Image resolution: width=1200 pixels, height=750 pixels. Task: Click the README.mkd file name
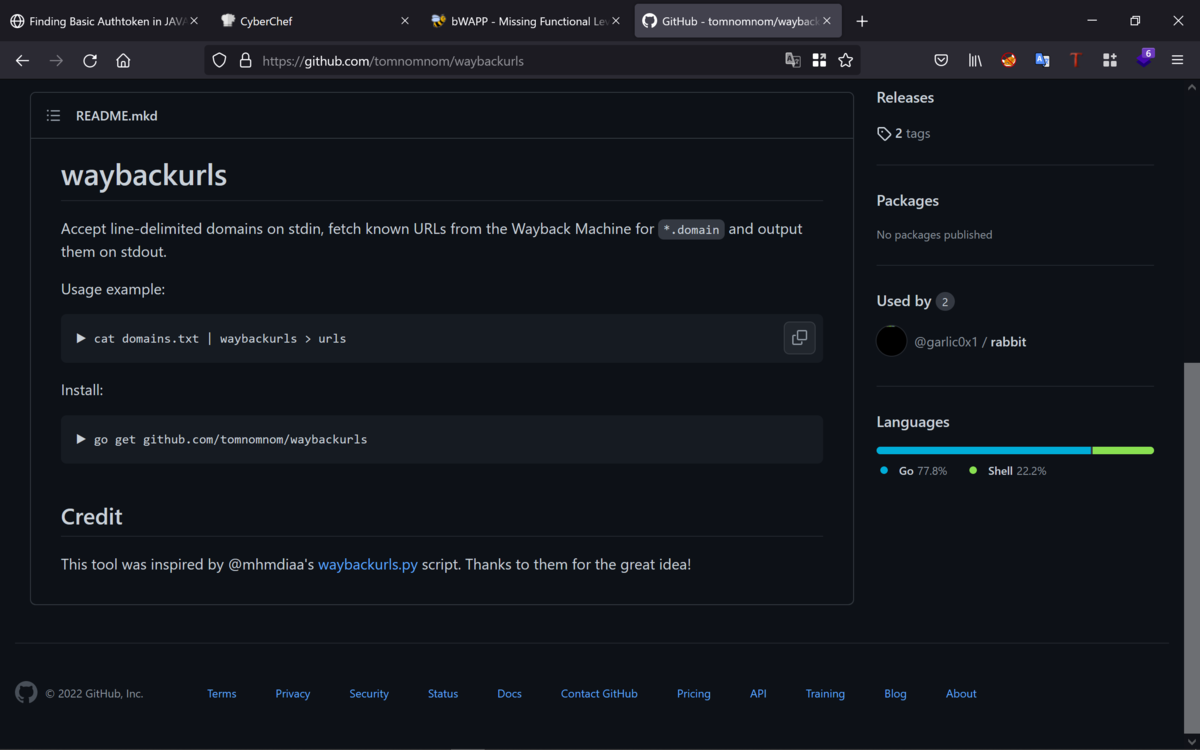click(117, 116)
